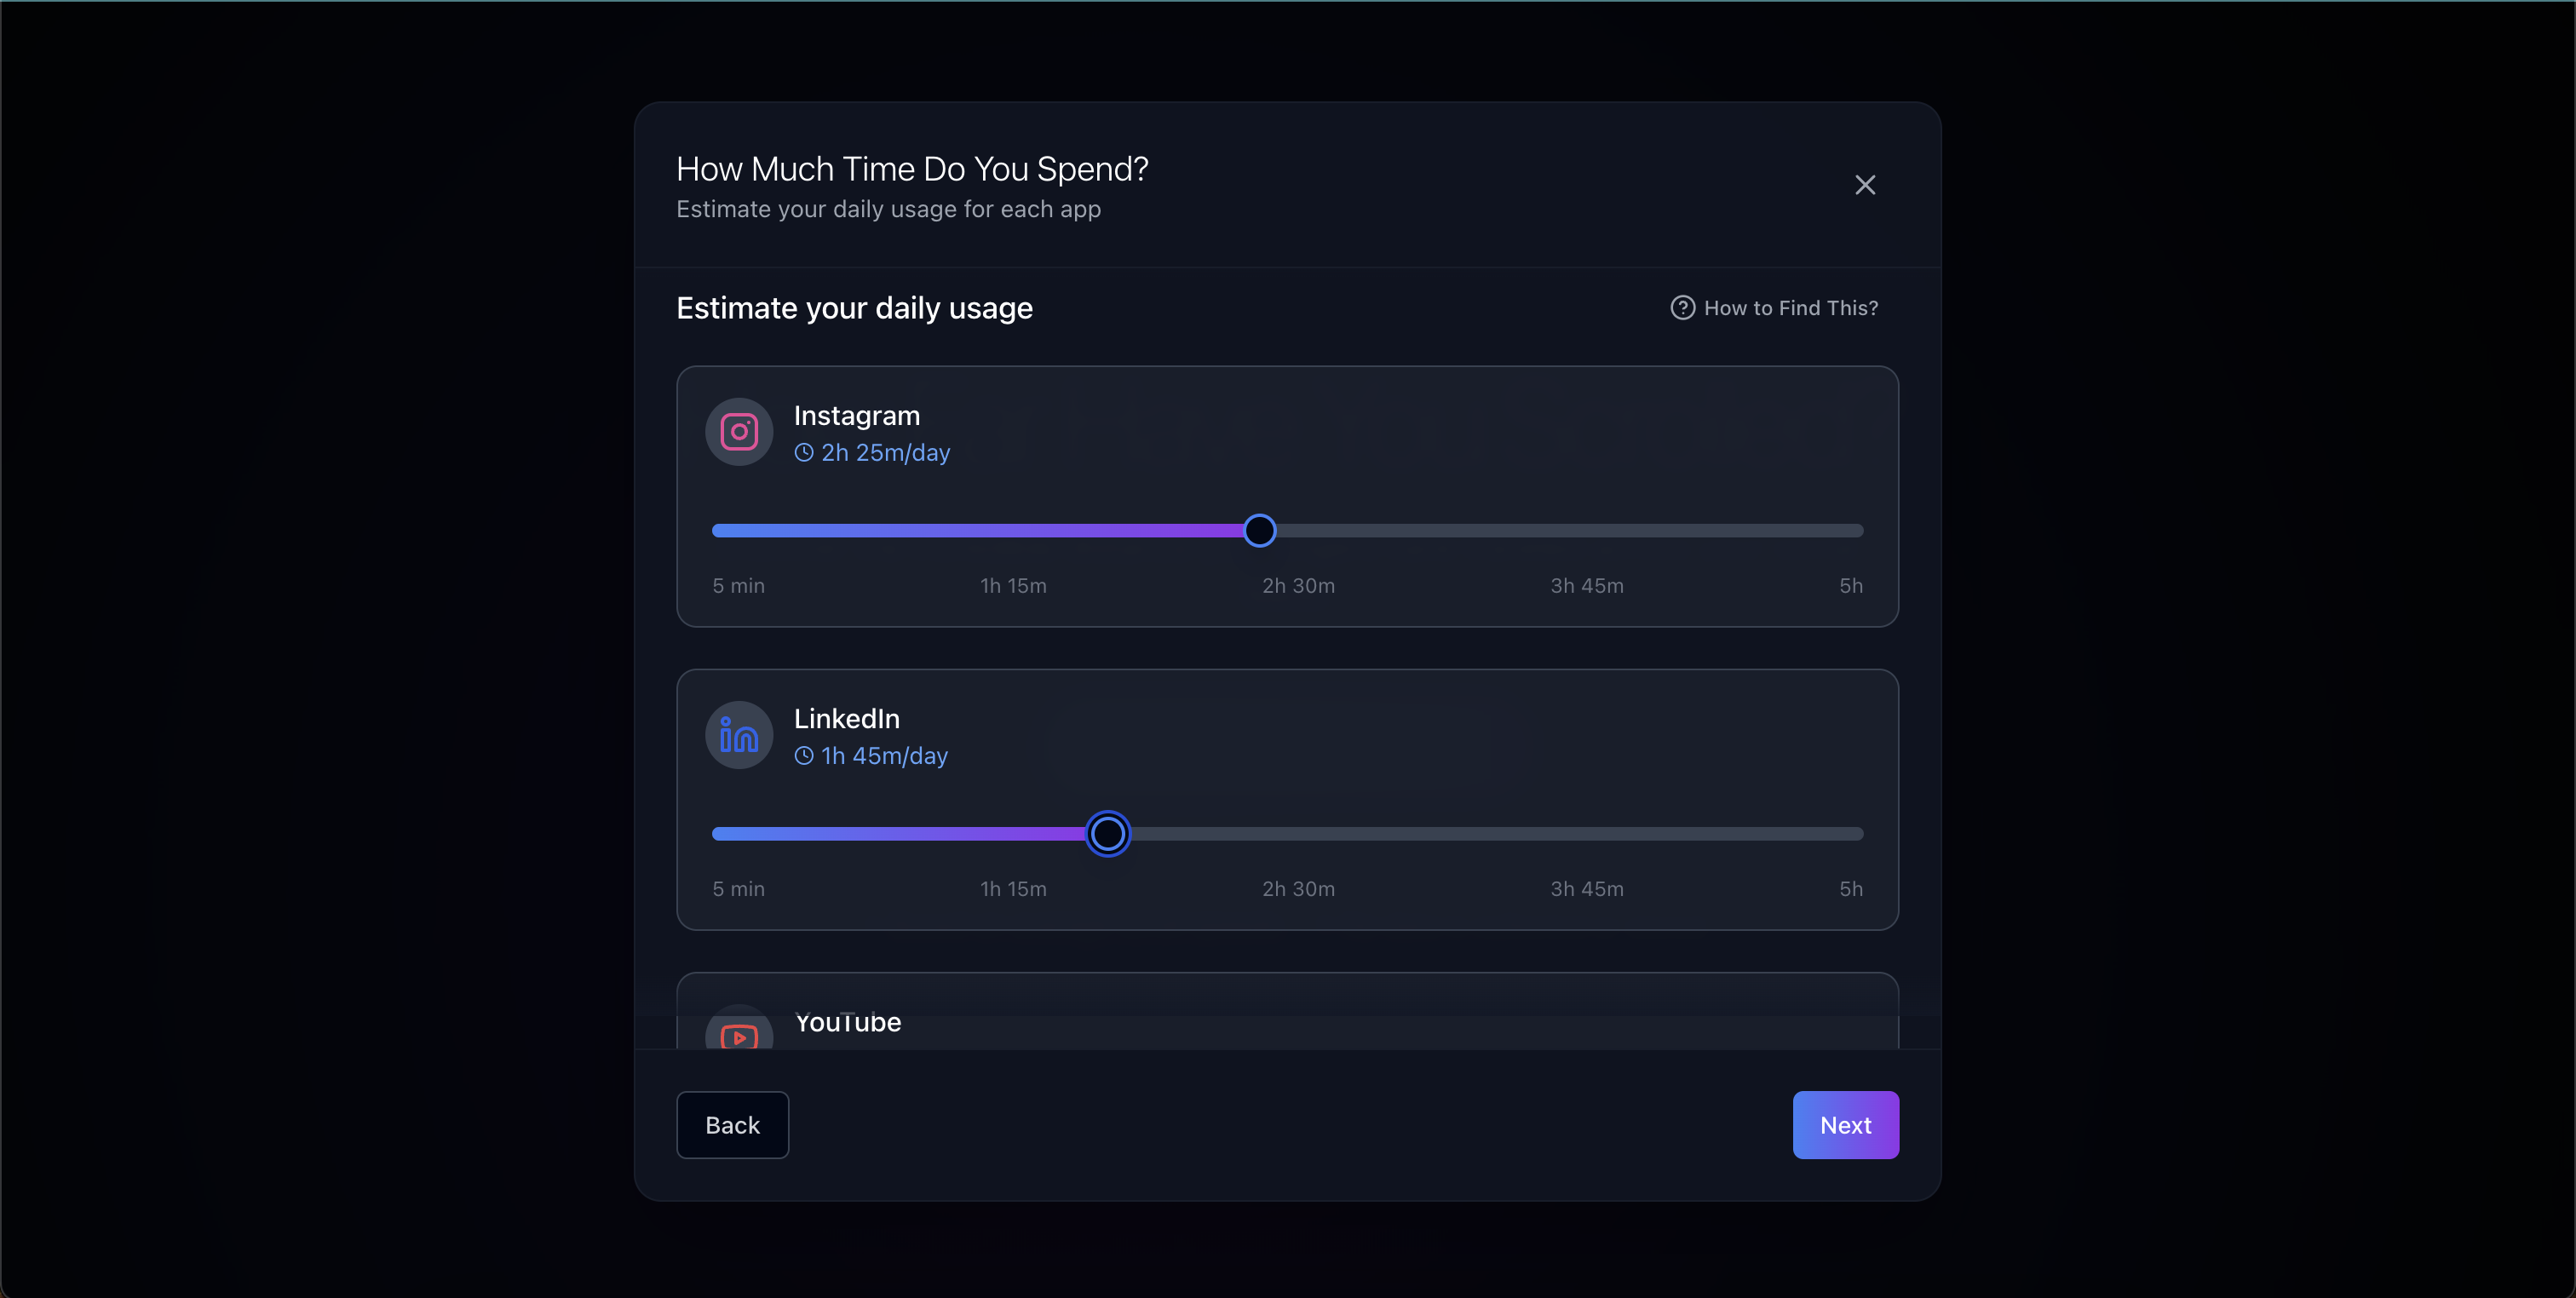Click LinkedIn's 2h 30m scale label

pos(1298,889)
